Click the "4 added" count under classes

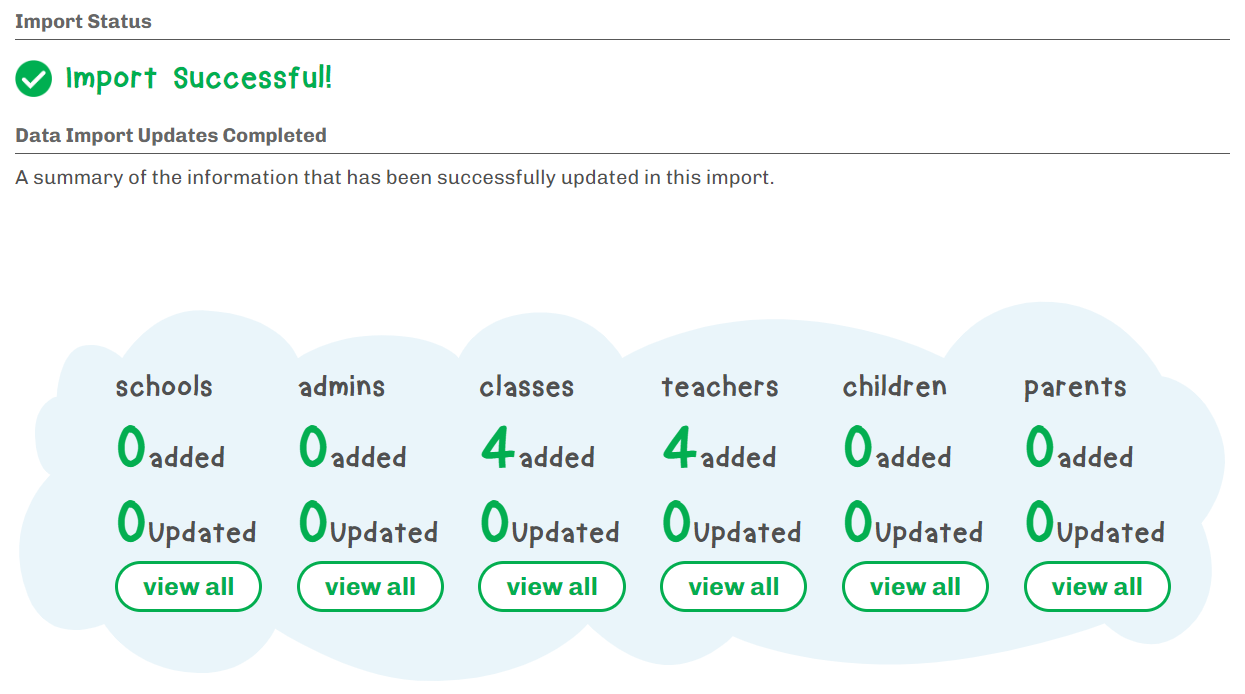(x=538, y=451)
